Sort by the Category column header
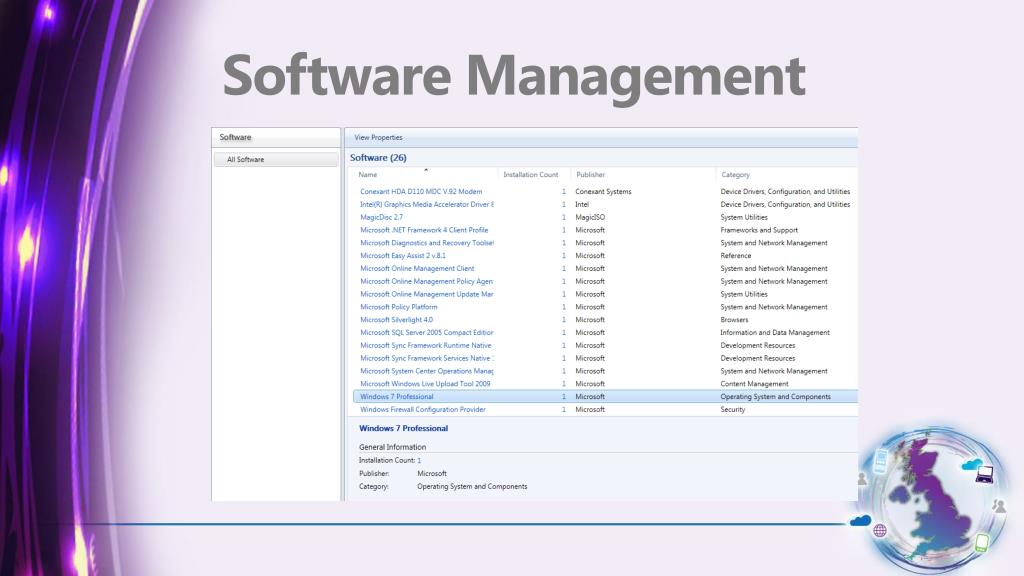1024x576 pixels. [x=735, y=175]
